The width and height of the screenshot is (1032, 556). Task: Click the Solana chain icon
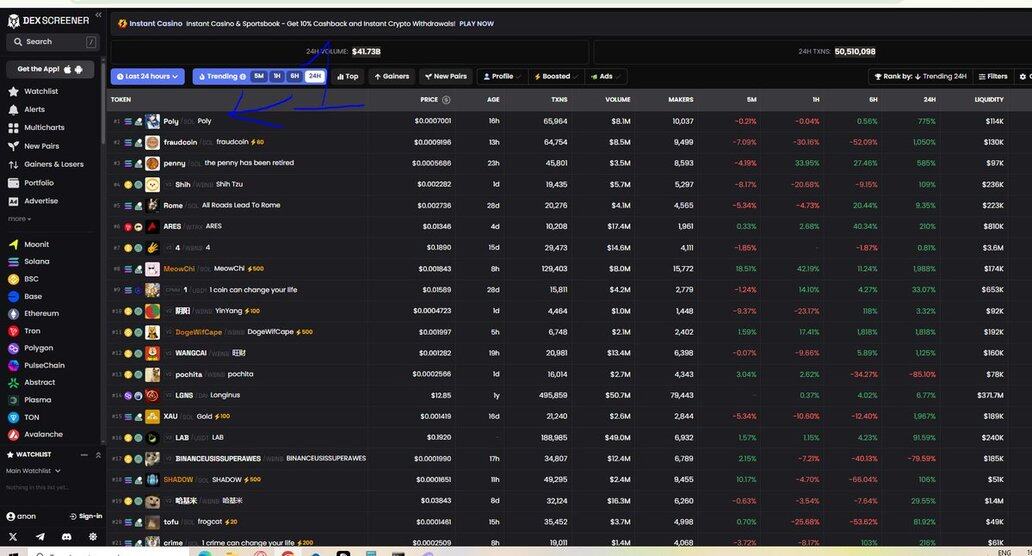point(14,262)
